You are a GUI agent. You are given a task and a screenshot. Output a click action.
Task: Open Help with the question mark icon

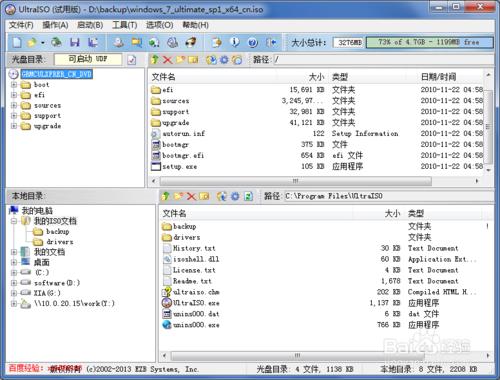253,42
